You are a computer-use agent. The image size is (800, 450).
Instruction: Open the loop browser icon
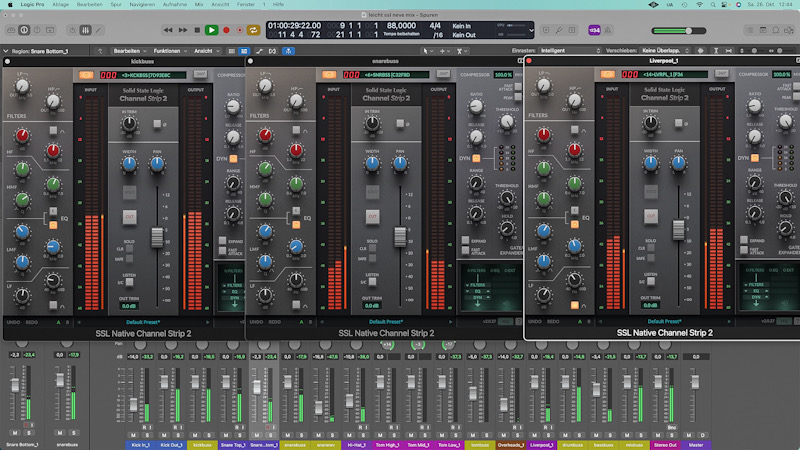776,31
